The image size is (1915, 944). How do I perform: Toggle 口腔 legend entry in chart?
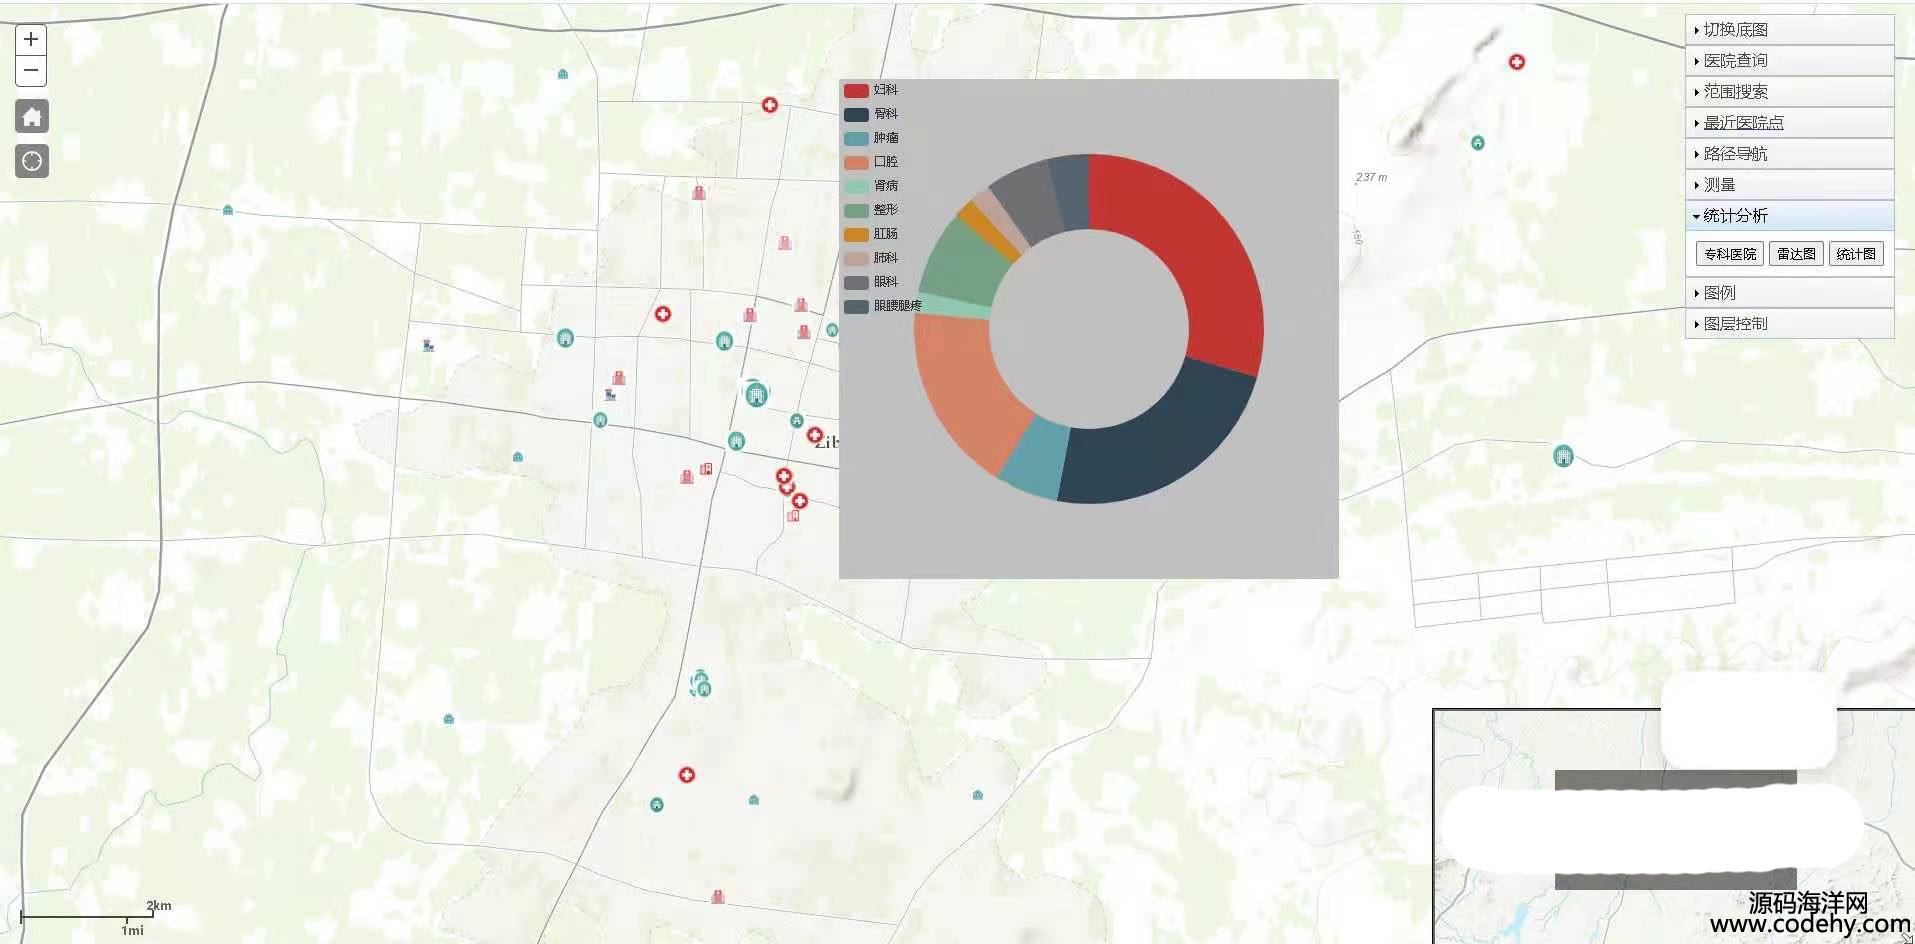coord(871,162)
